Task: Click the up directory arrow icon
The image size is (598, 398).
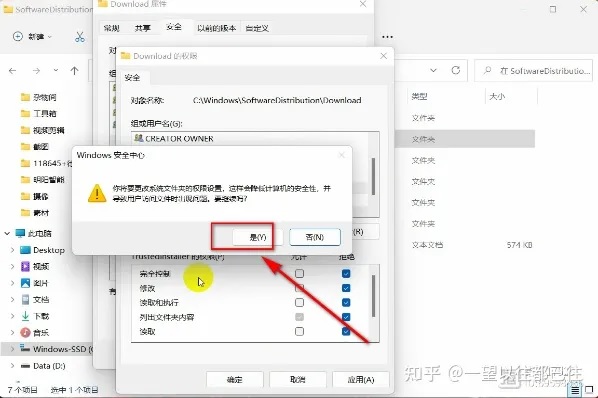Action: point(74,71)
